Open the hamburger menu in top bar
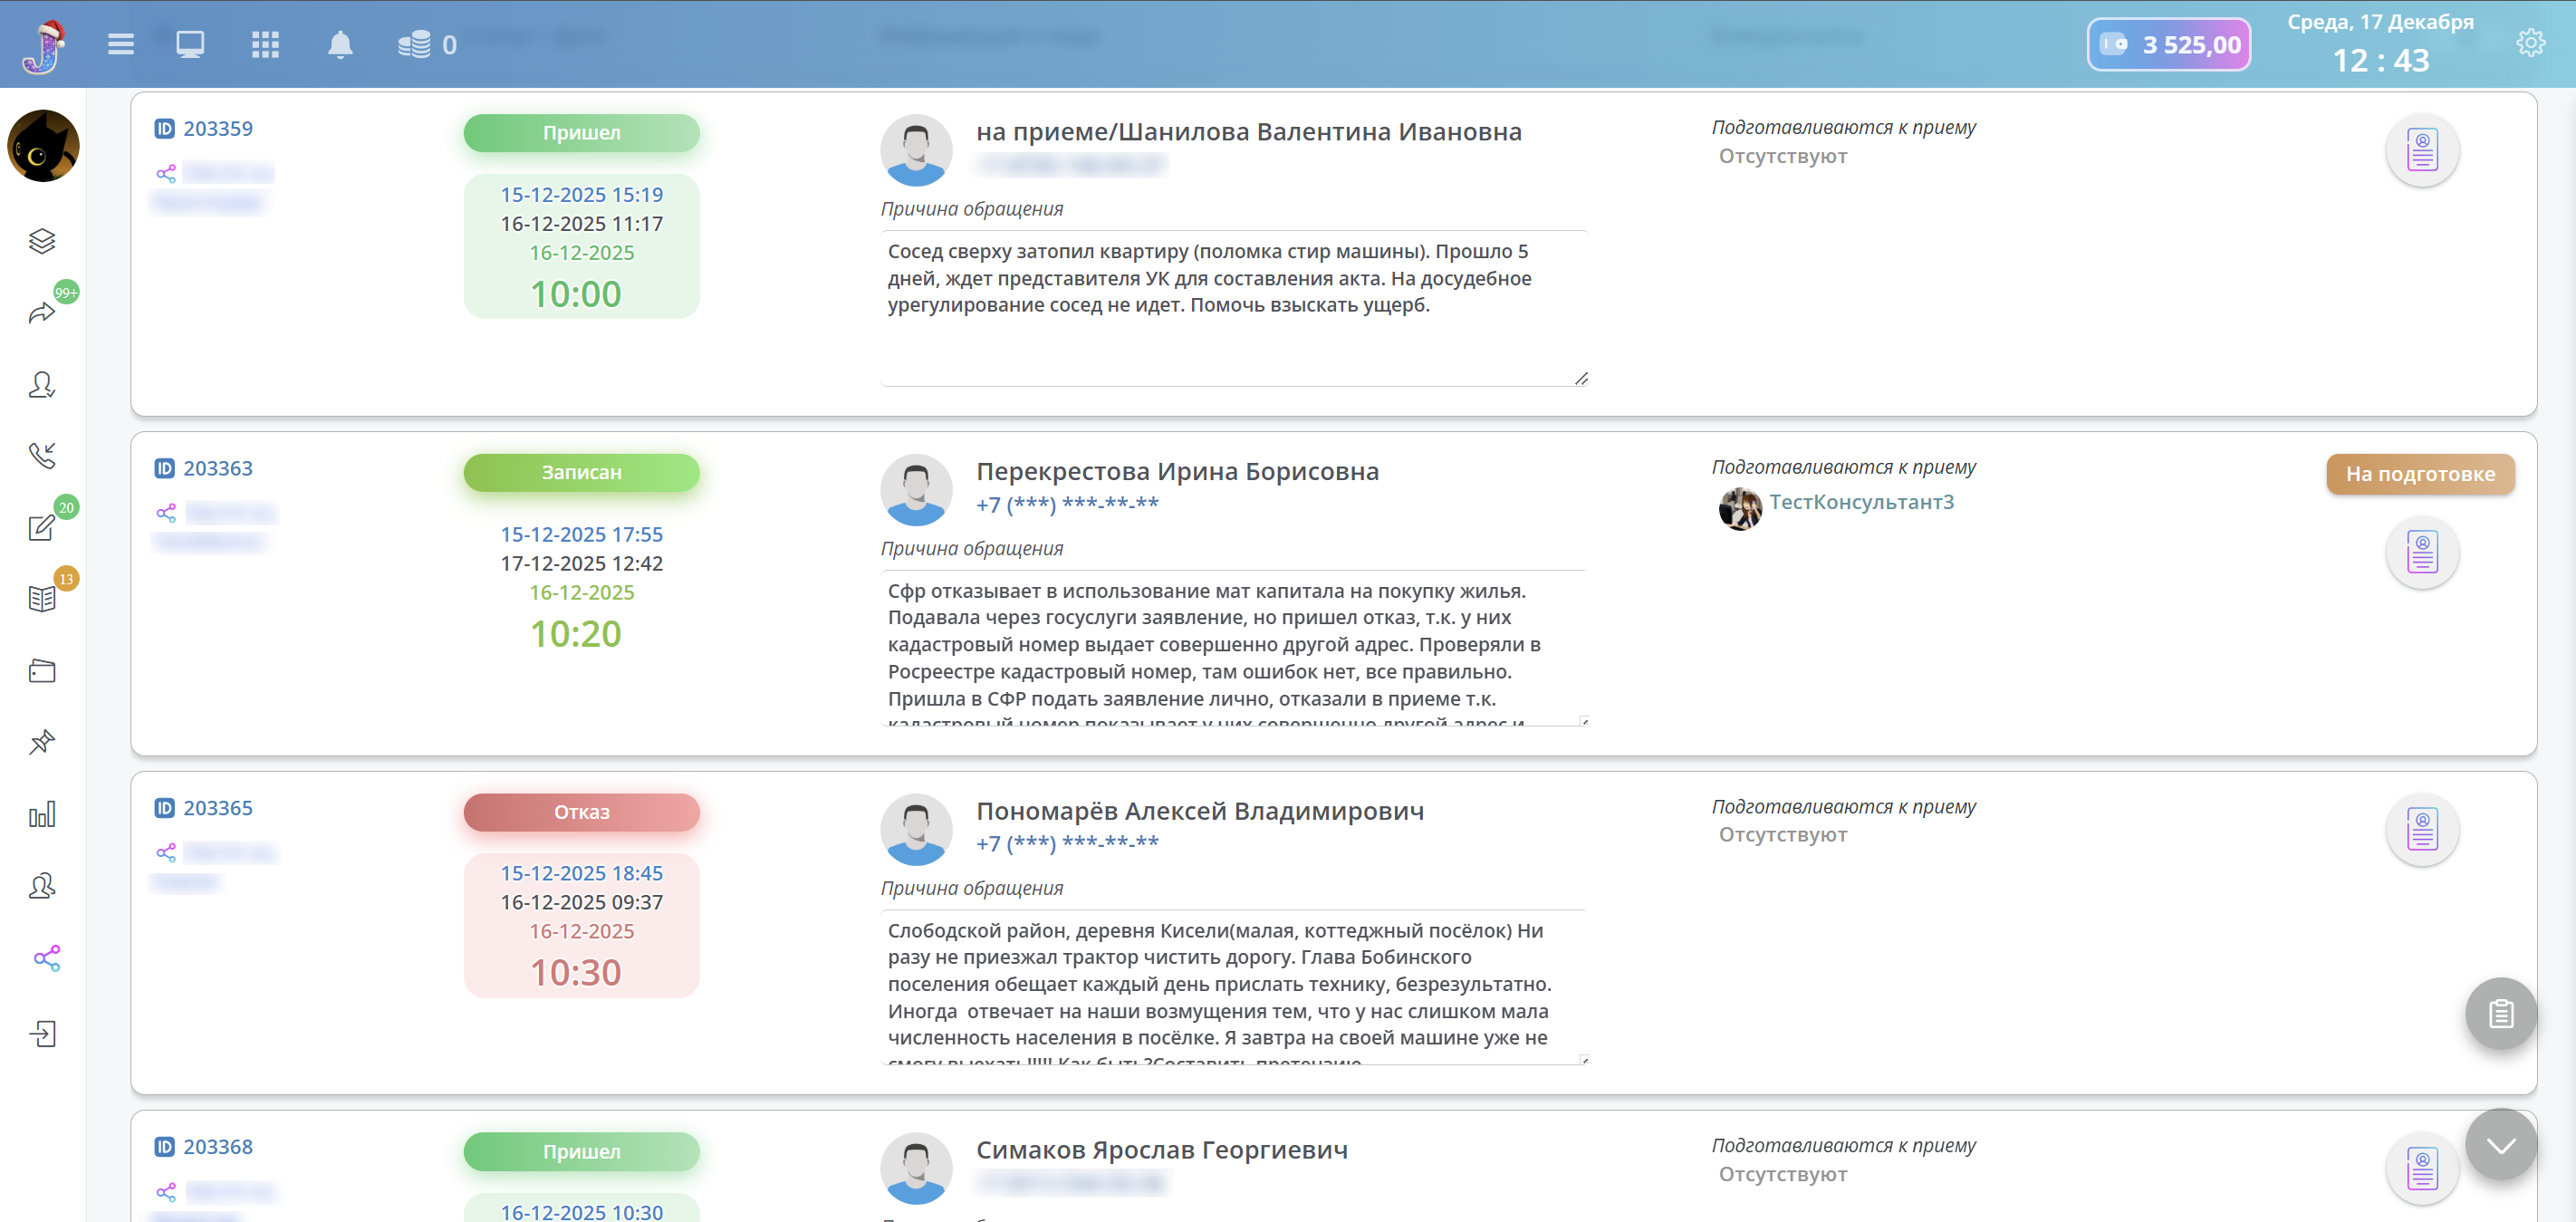Viewport: 2576px width, 1222px height. 121,44
